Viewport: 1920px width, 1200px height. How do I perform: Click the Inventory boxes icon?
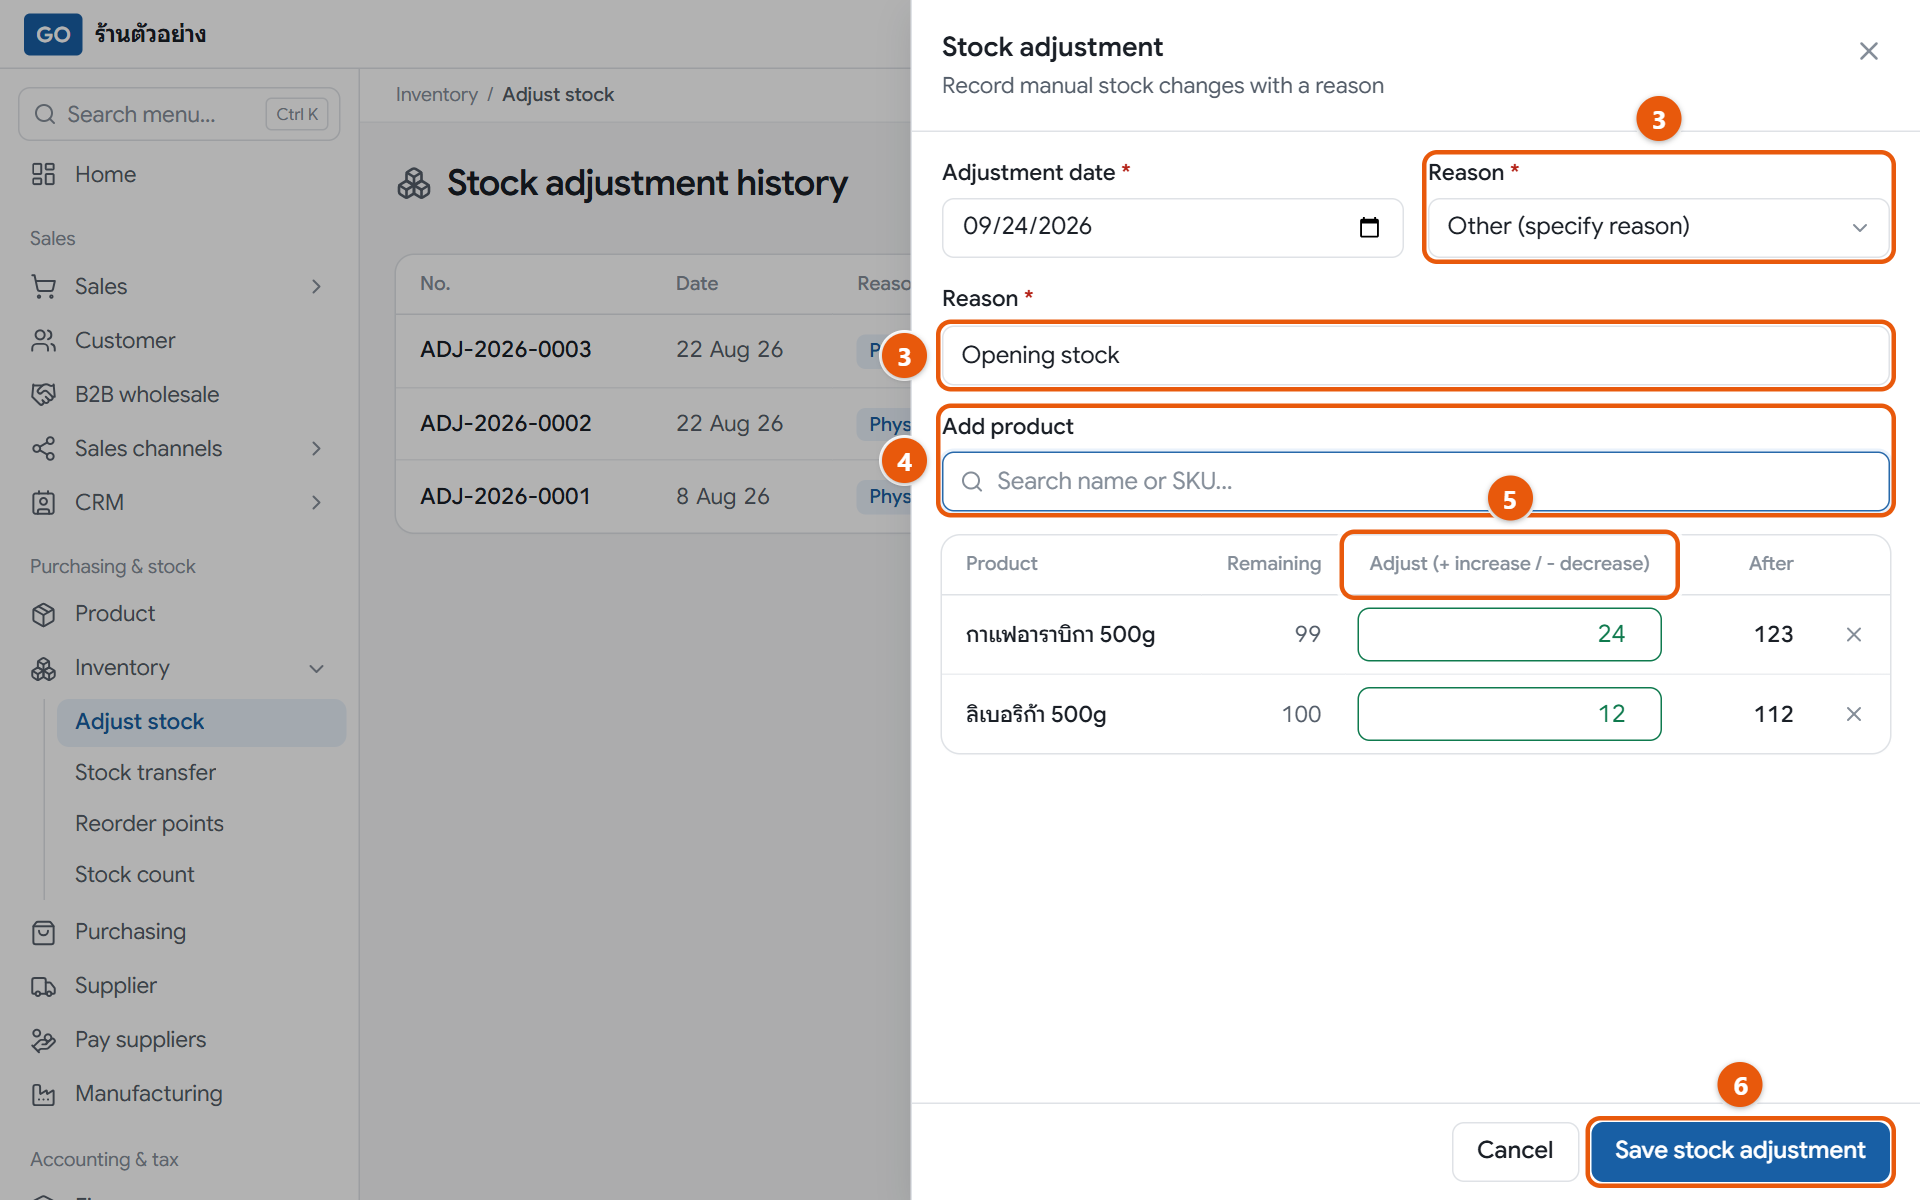44,668
